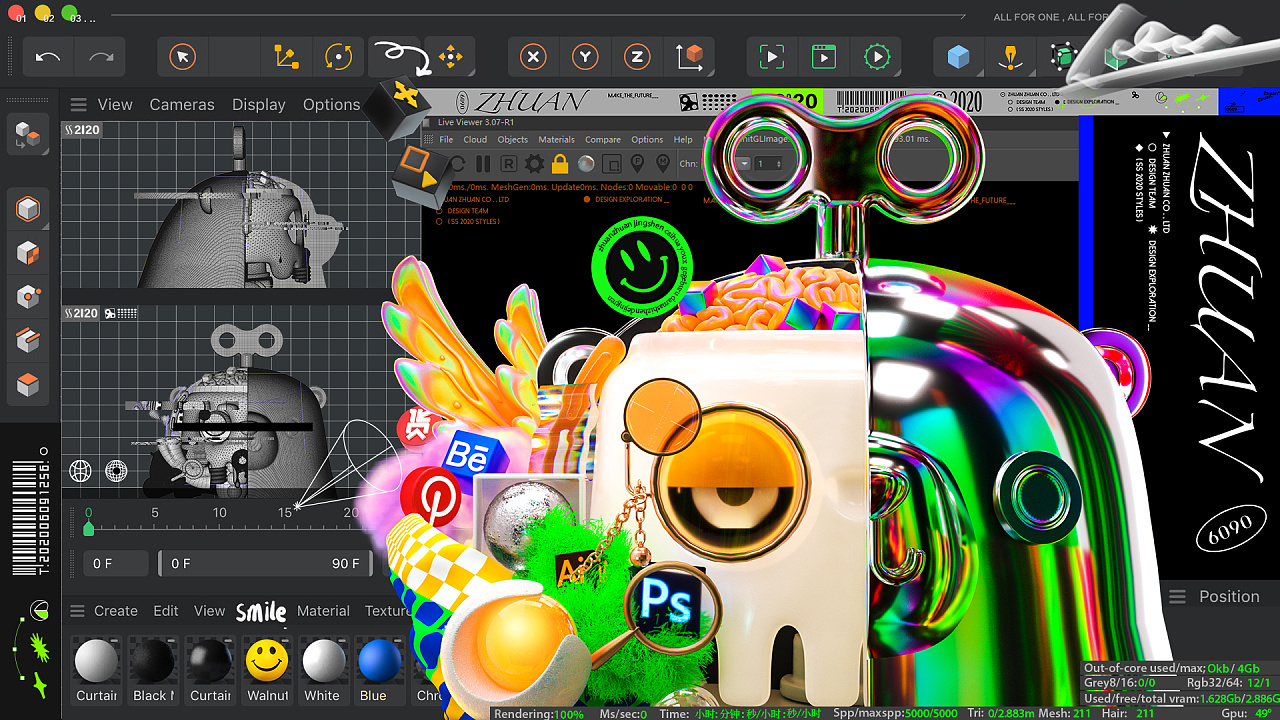1280x720 pixels.
Task: Click the F focus picker pin
Action: (x=637, y=164)
